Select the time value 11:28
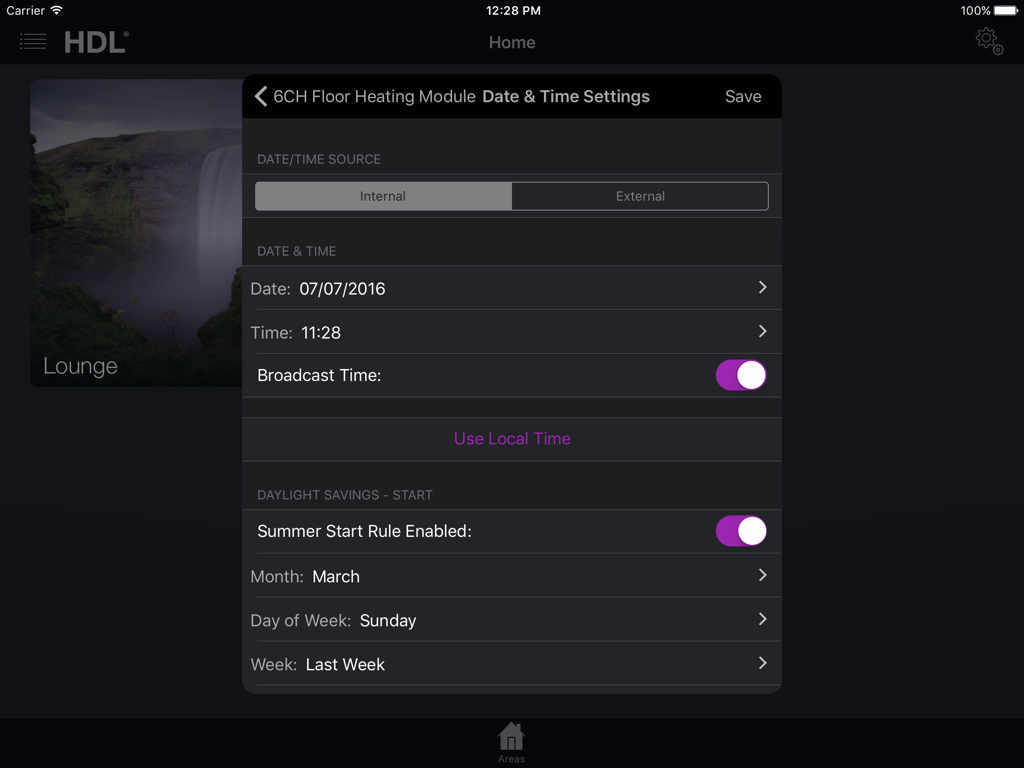The image size is (1024, 768). (x=321, y=332)
